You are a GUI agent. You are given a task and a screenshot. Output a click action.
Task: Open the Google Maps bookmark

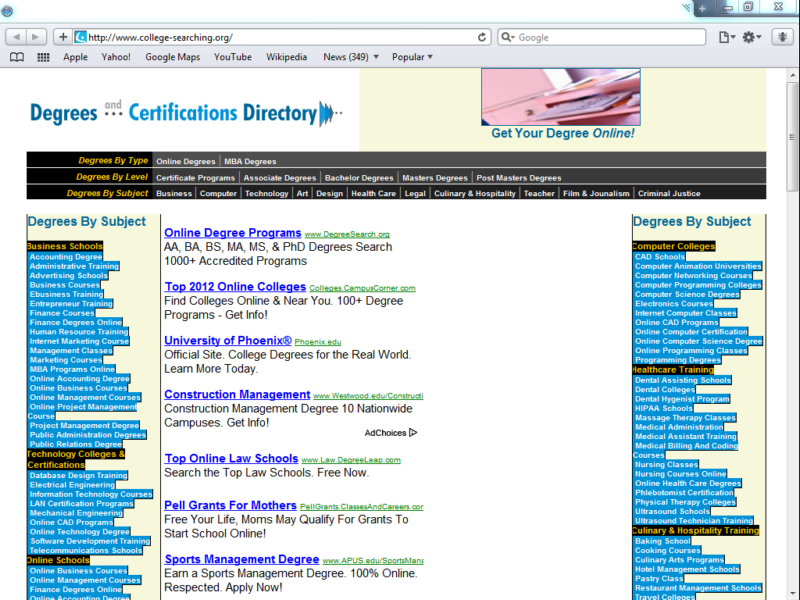coord(172,57)
